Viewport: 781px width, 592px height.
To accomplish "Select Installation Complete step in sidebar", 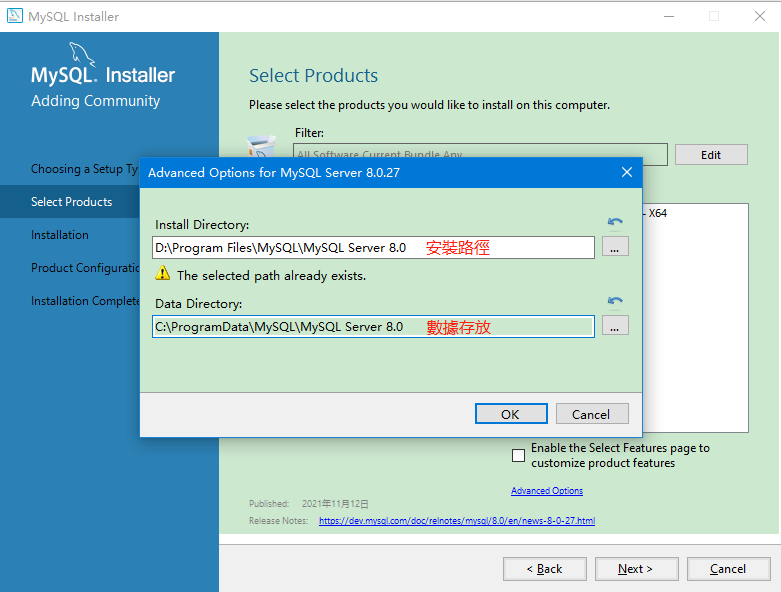I will point(85,301).
